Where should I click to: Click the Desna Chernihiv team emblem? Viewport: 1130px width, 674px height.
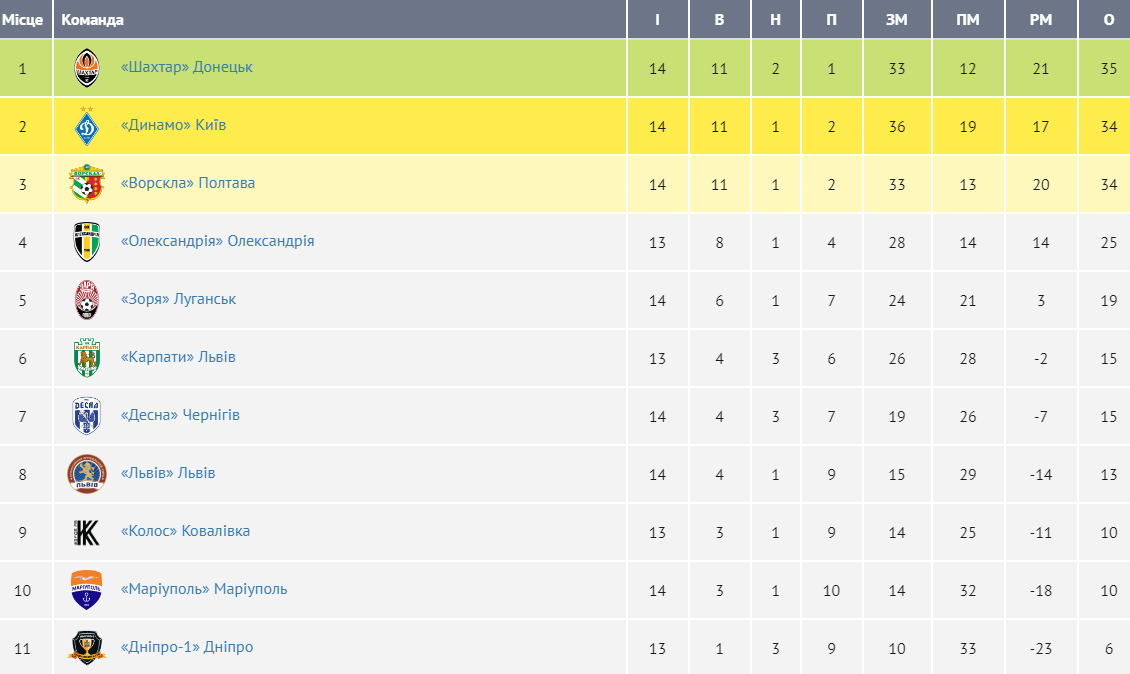87,416
